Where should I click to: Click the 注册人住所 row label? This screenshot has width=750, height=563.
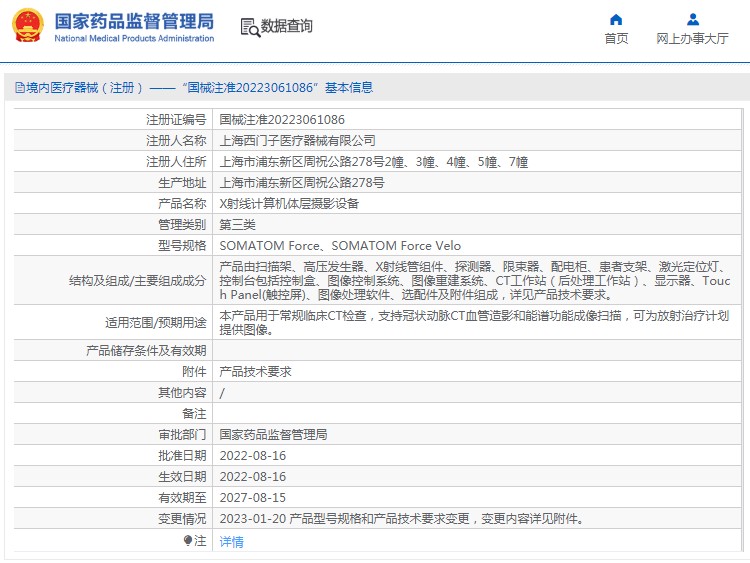point(176,162)
